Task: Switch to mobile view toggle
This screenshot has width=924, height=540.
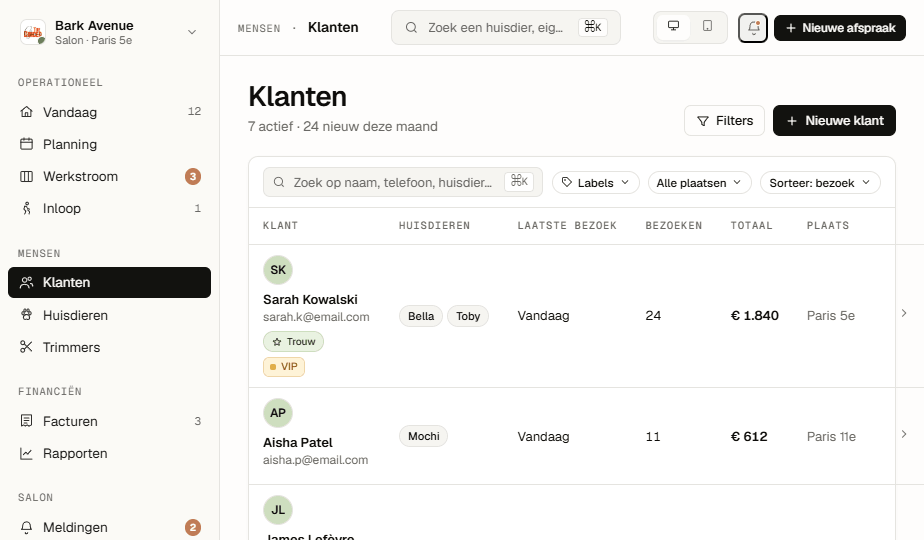Action: click(707, 27)
